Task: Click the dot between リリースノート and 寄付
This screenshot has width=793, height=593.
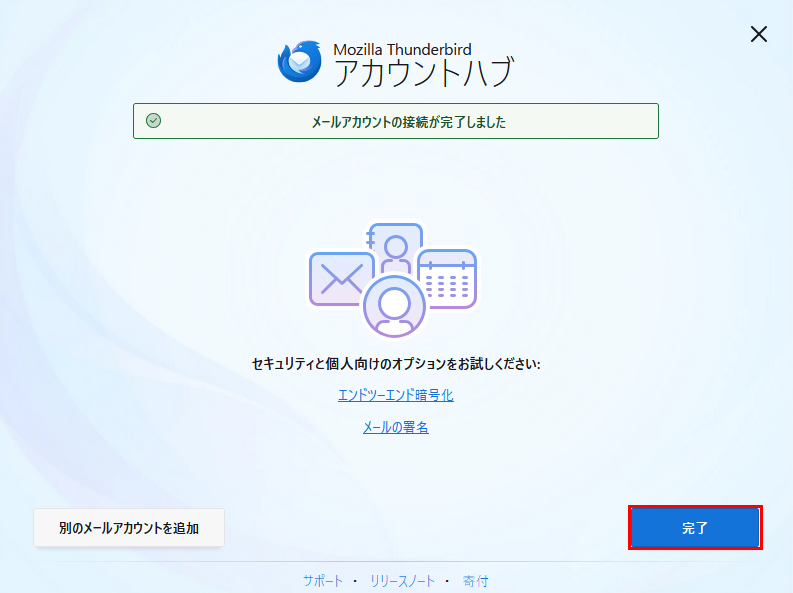Action: coord(447,581)
